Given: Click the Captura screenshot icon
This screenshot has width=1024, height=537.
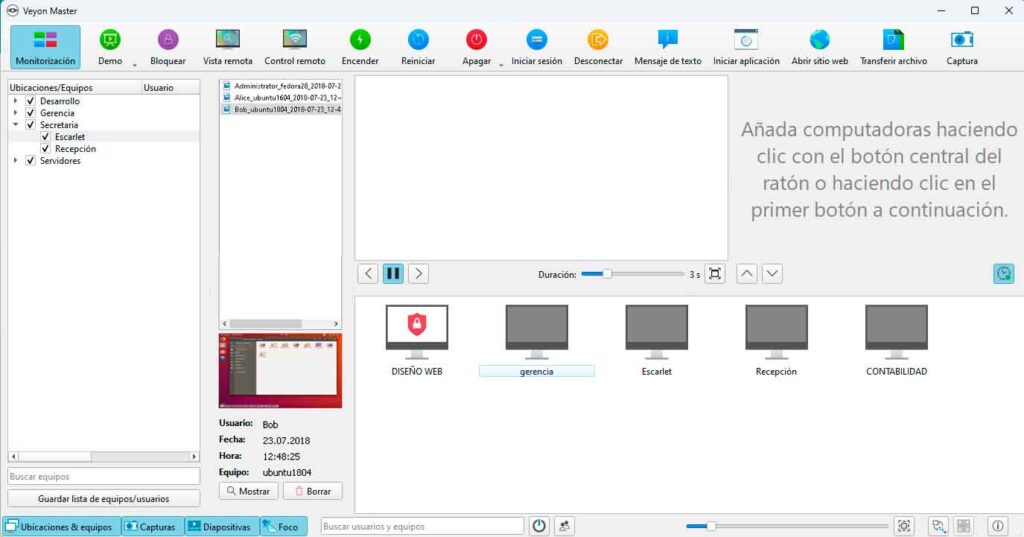Looking at the screenshot, I should click(x=961, y=41).
